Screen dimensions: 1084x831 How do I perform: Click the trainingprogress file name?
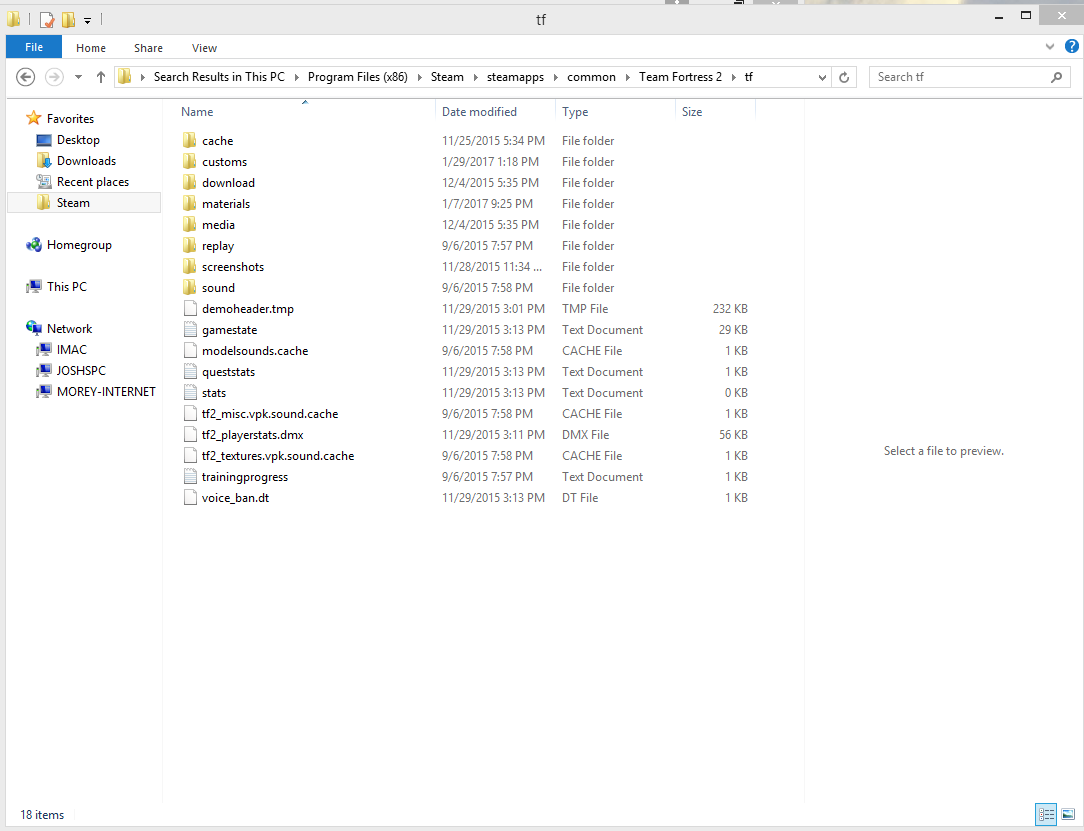coord(245,476)
